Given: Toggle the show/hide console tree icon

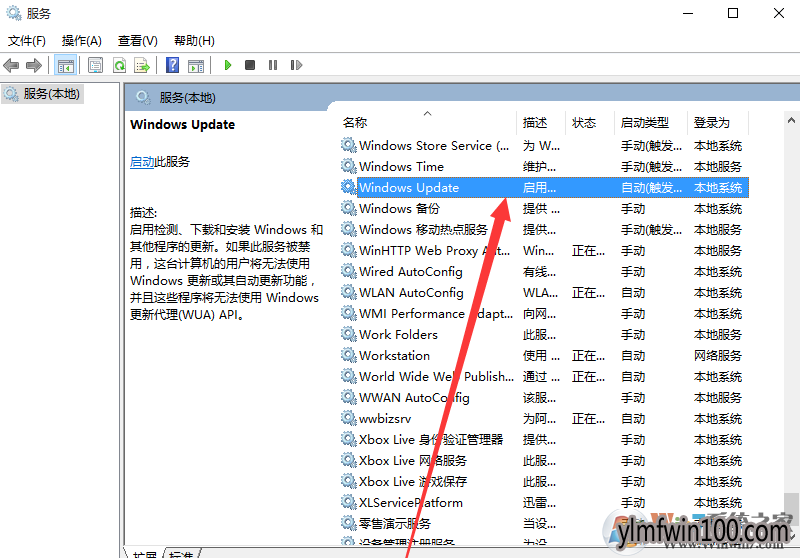Looking at the screenshot, I should 65,65.
